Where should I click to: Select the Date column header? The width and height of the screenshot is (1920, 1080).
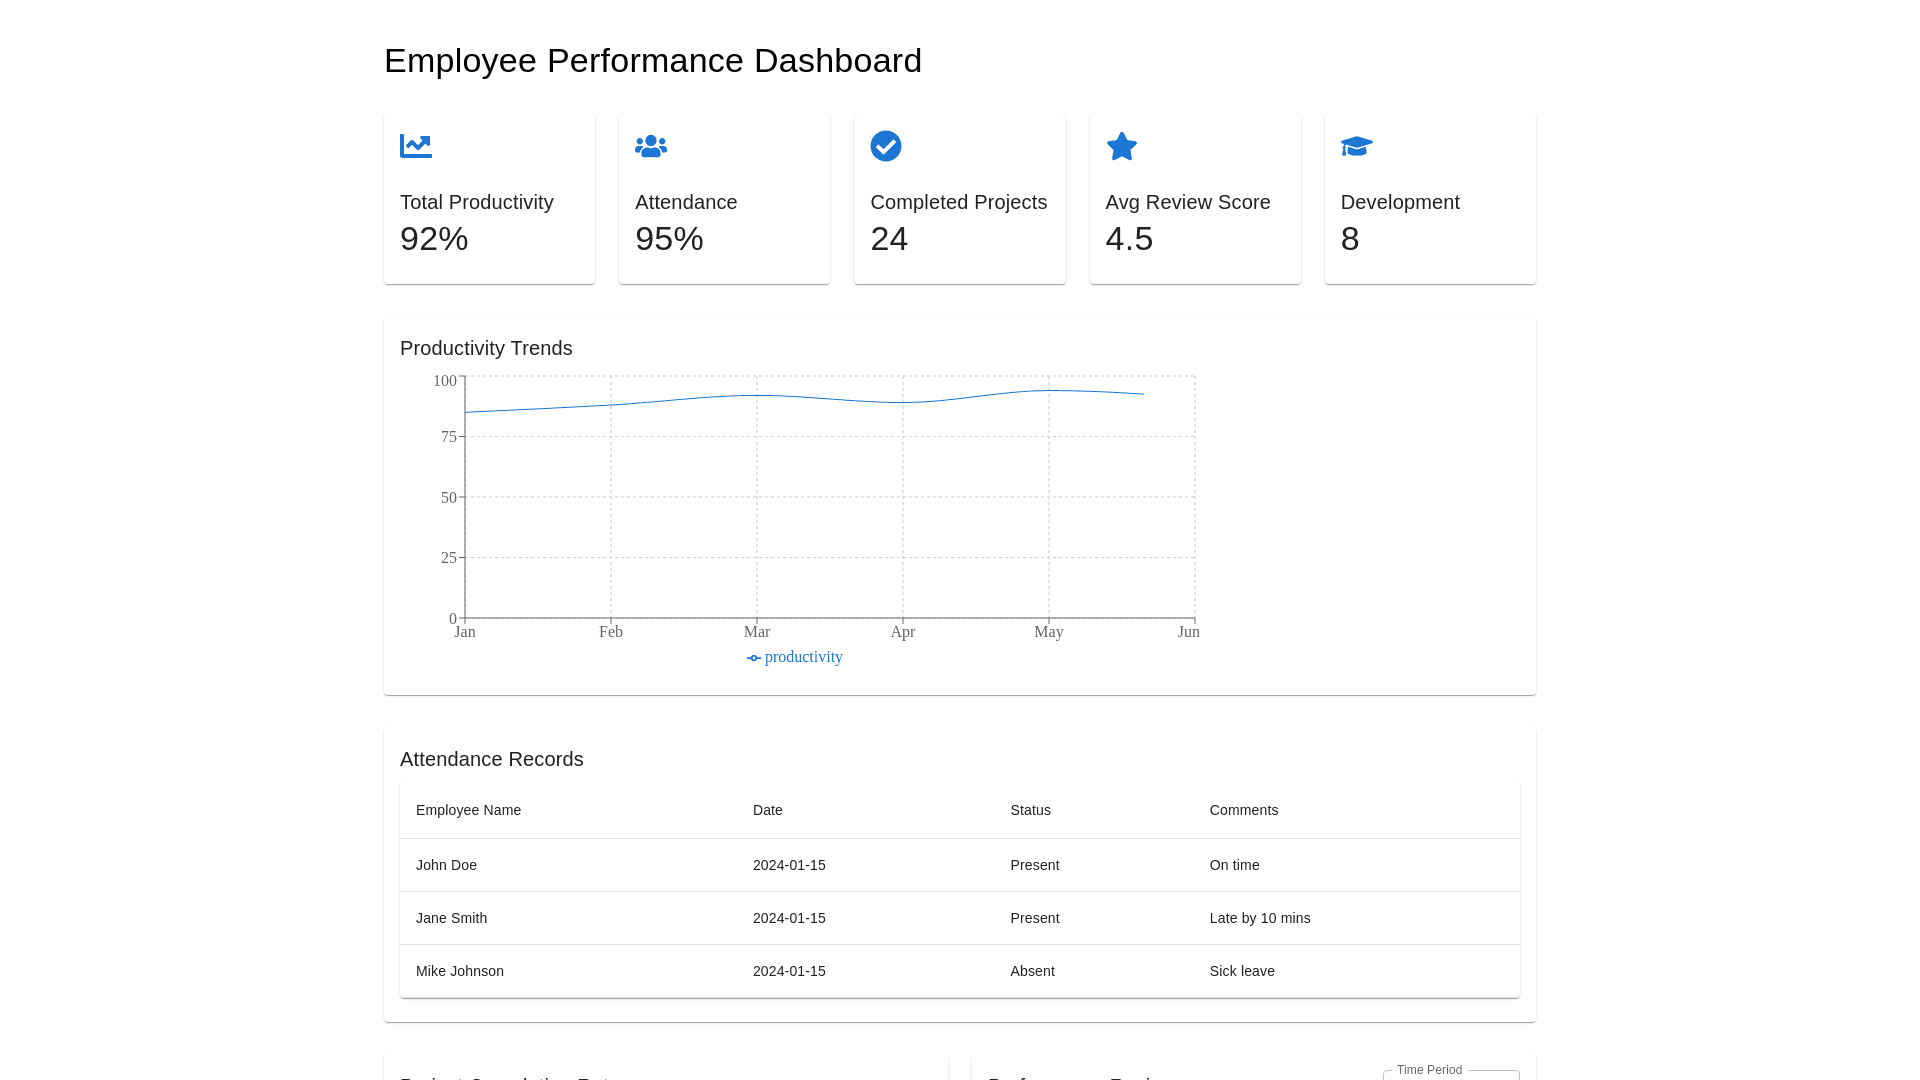tap(768, 810)
